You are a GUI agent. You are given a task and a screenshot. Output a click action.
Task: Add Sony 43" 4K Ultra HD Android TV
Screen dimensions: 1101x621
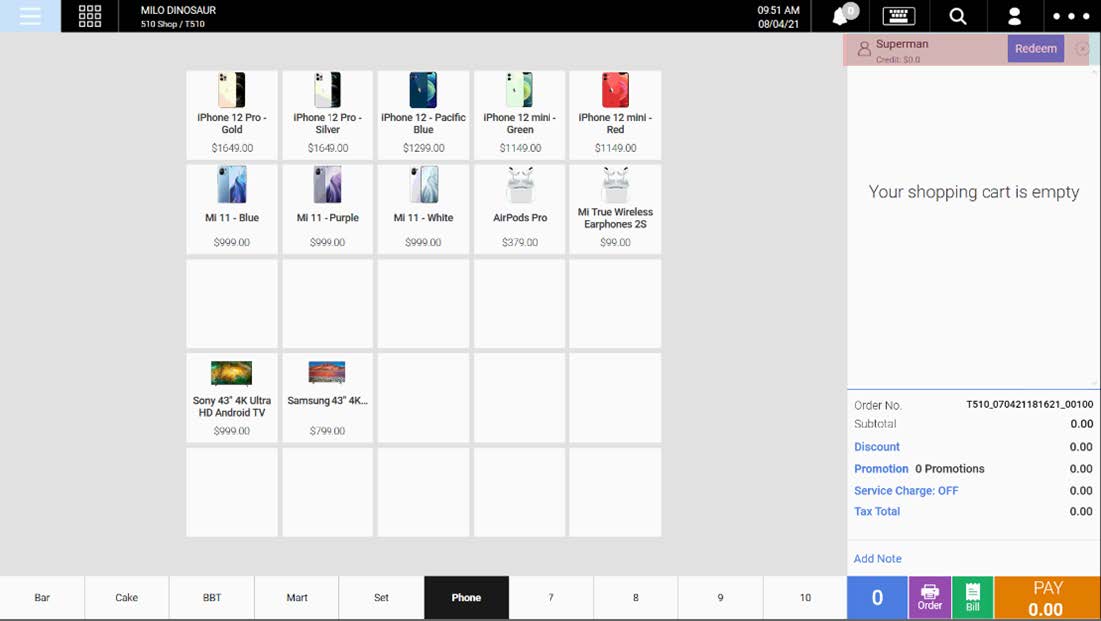pos(232,398)
